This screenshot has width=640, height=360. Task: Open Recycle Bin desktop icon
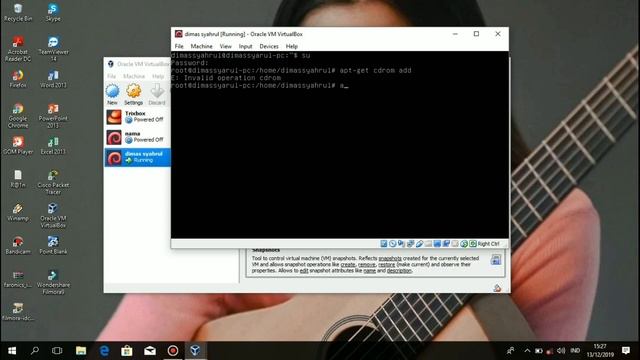pos(18,12)
